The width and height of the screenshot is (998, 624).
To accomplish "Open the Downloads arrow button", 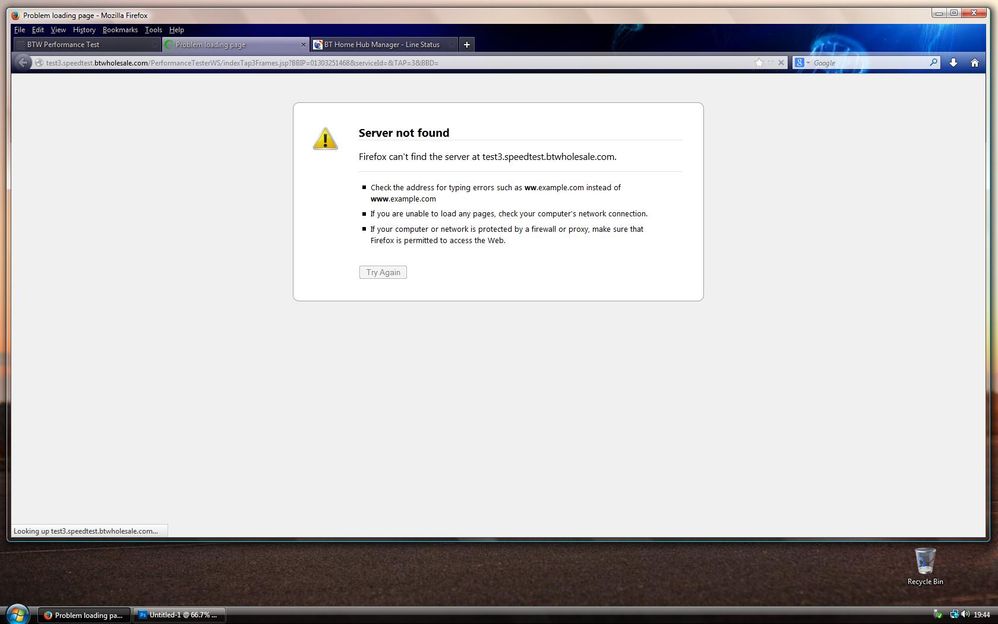I will 953,62.
